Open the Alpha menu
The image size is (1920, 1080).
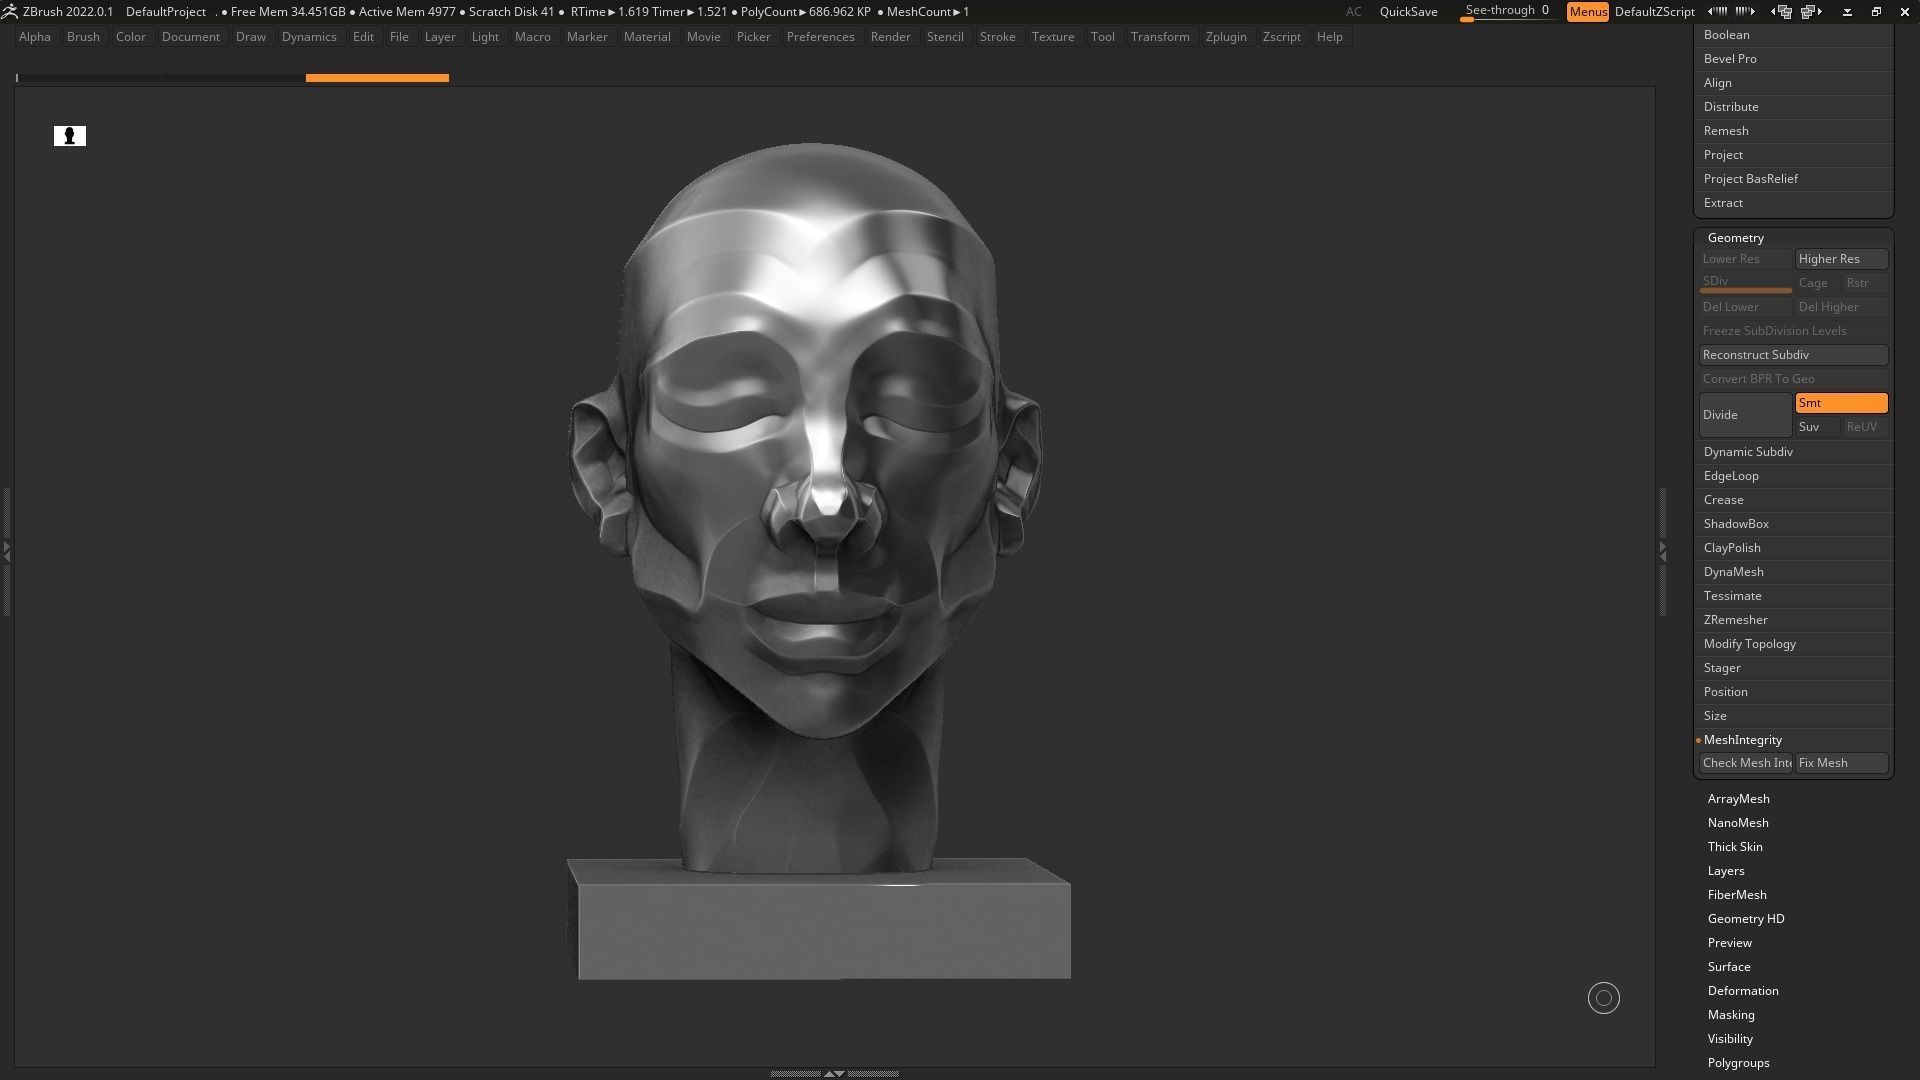point(35,37)
